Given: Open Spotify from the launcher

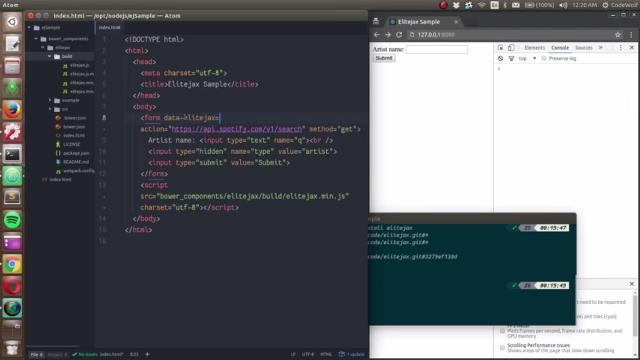Looking at the screenshot, I should [12, 220].
